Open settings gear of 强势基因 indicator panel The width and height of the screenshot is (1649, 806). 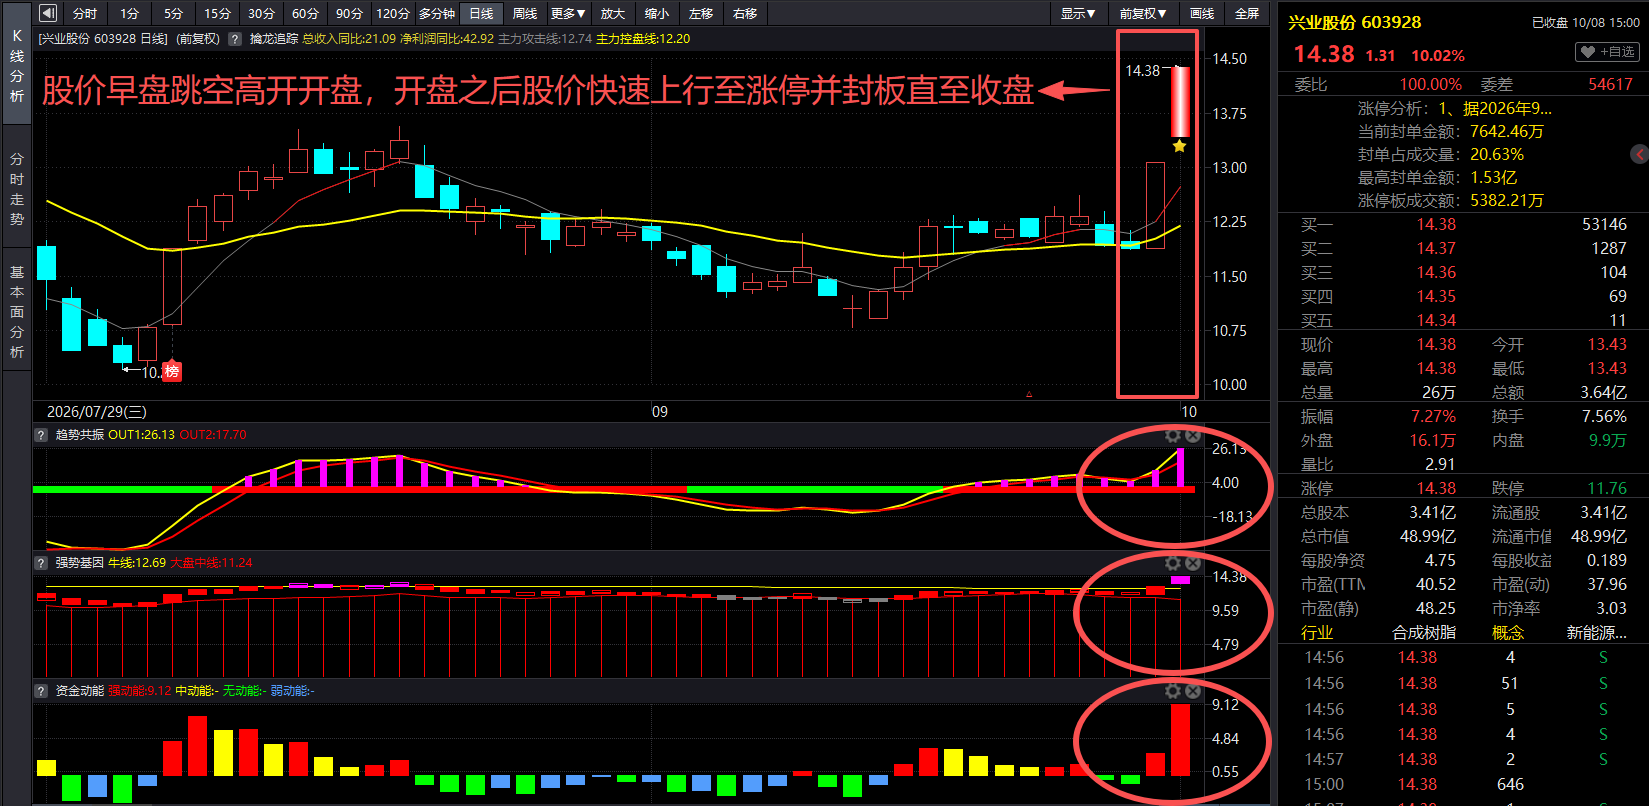(x=1173, y=563)
